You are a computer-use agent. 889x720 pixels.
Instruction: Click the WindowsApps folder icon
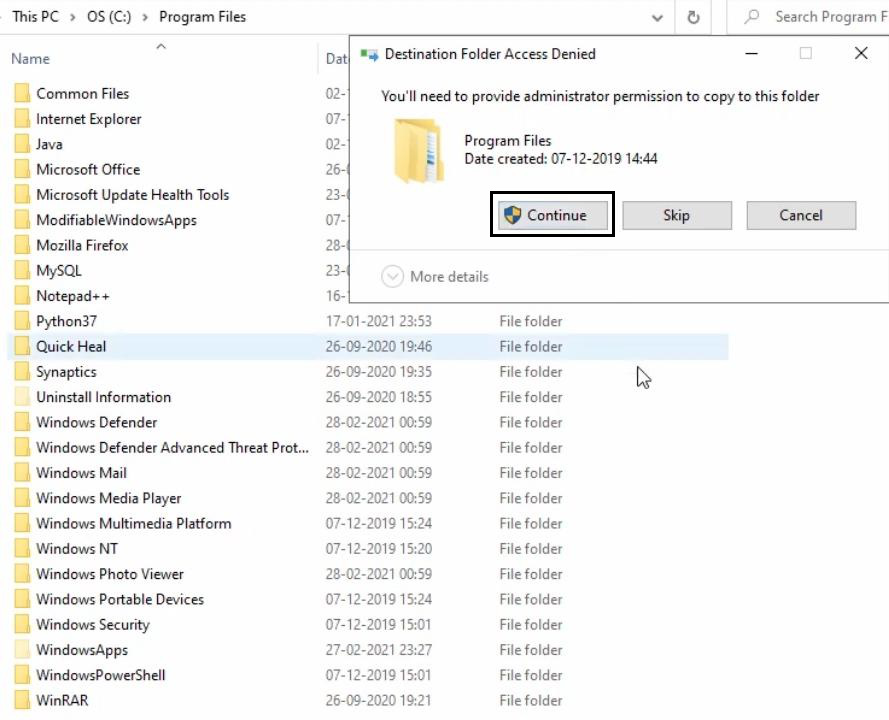tap(22, 650)
